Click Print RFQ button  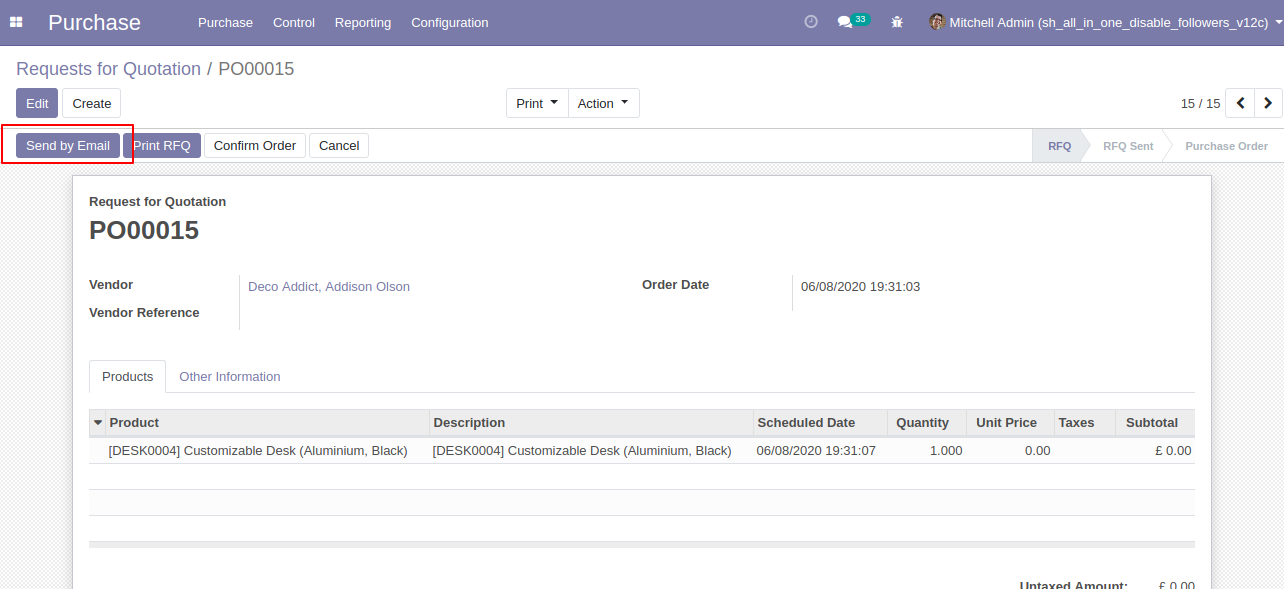pyautogui.click(x=162, y=145)
